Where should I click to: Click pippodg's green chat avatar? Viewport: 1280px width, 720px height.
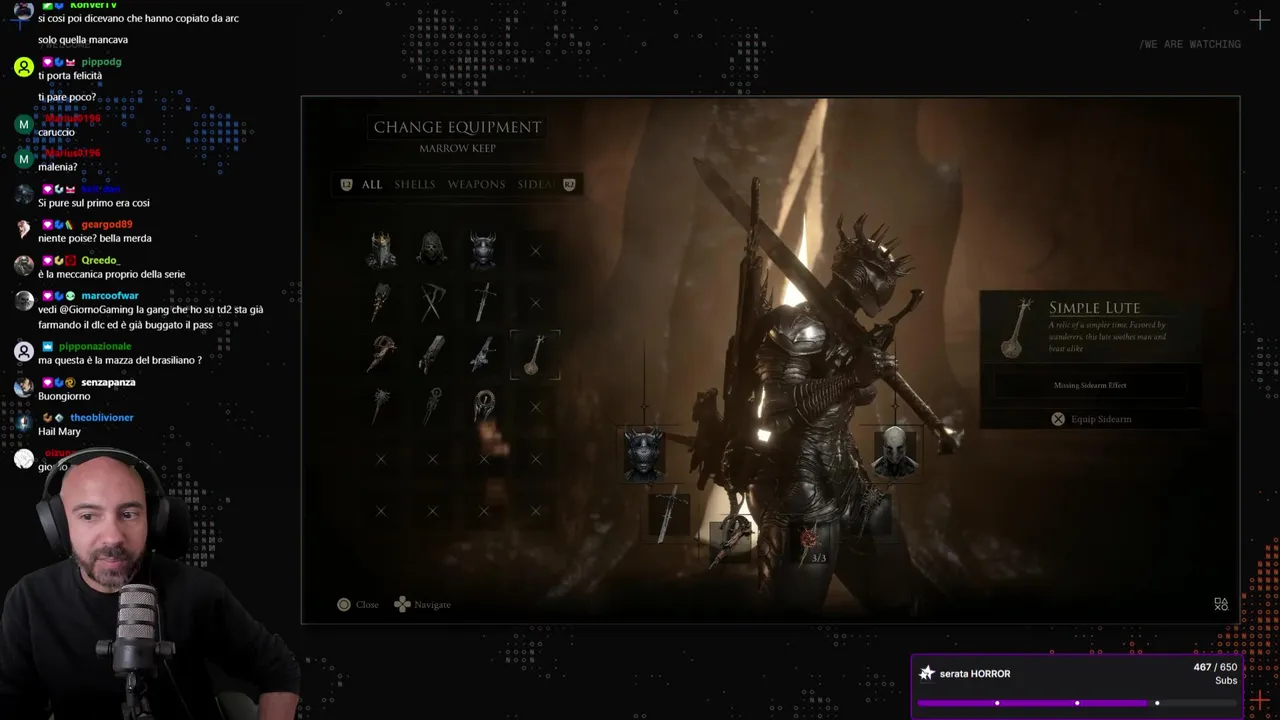coord(24,67)
